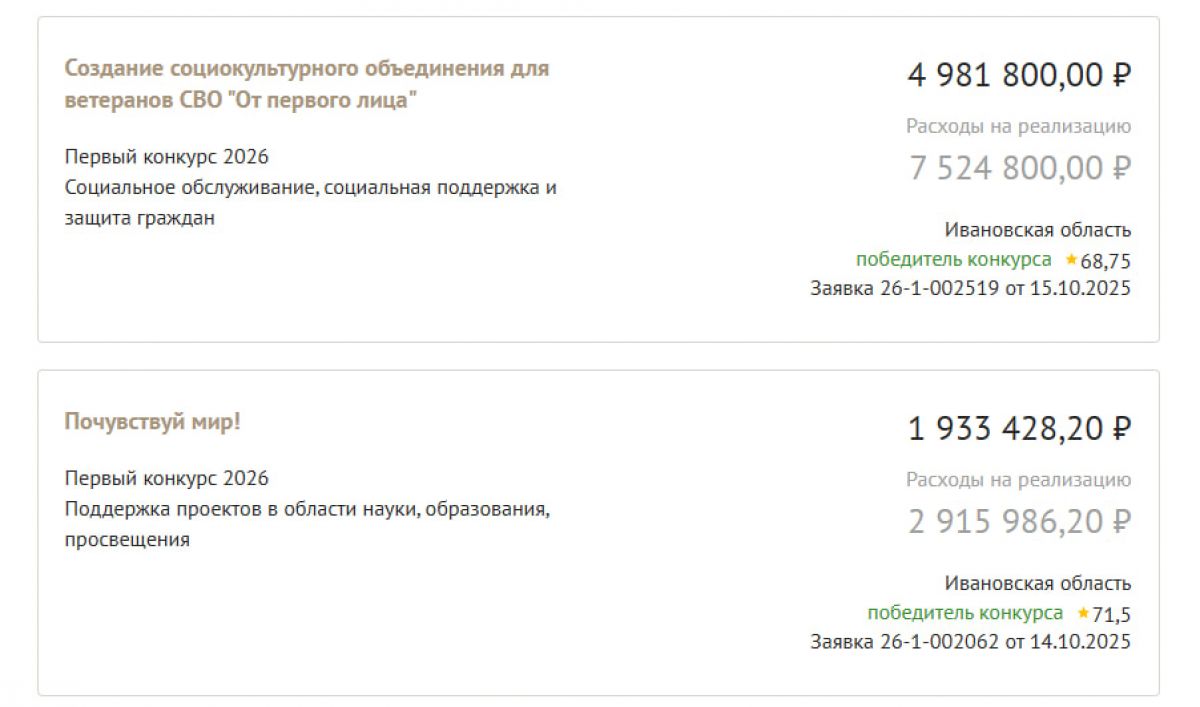
Task: Click the 1 933 428,20 ₽ grant amount
Action: [x=1019, y=428]
